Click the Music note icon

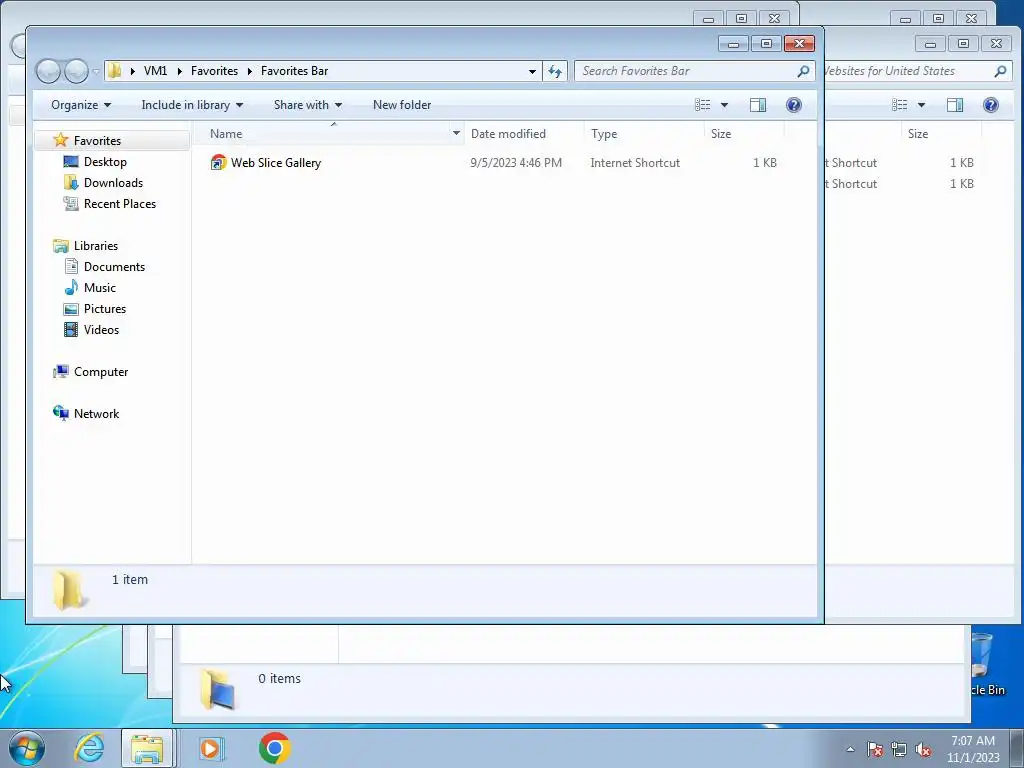tap(71, 287)
